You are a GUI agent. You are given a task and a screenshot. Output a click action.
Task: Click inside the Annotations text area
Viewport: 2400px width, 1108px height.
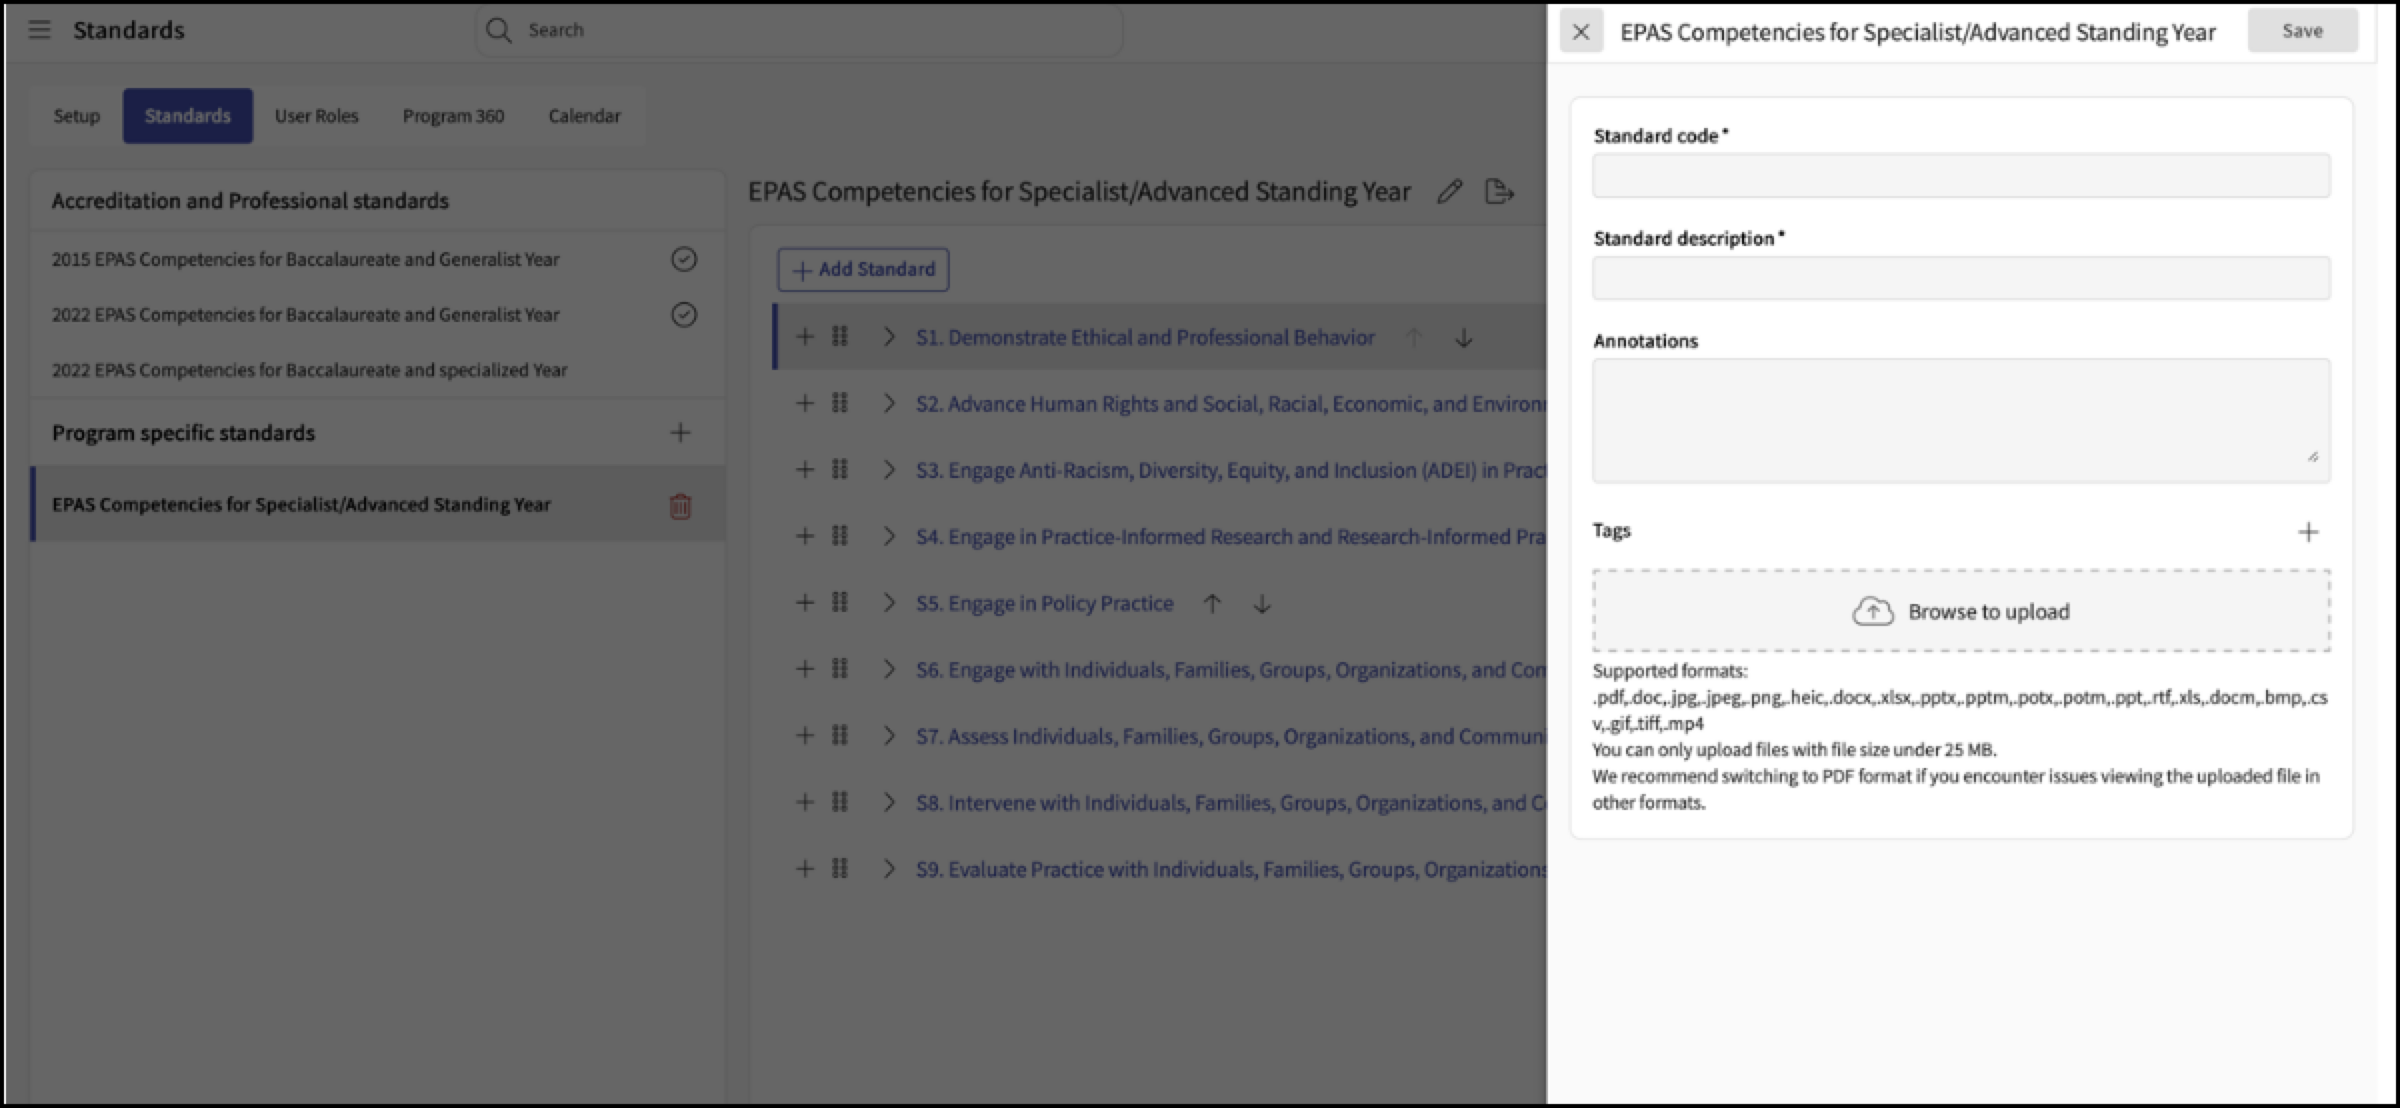1961,421
